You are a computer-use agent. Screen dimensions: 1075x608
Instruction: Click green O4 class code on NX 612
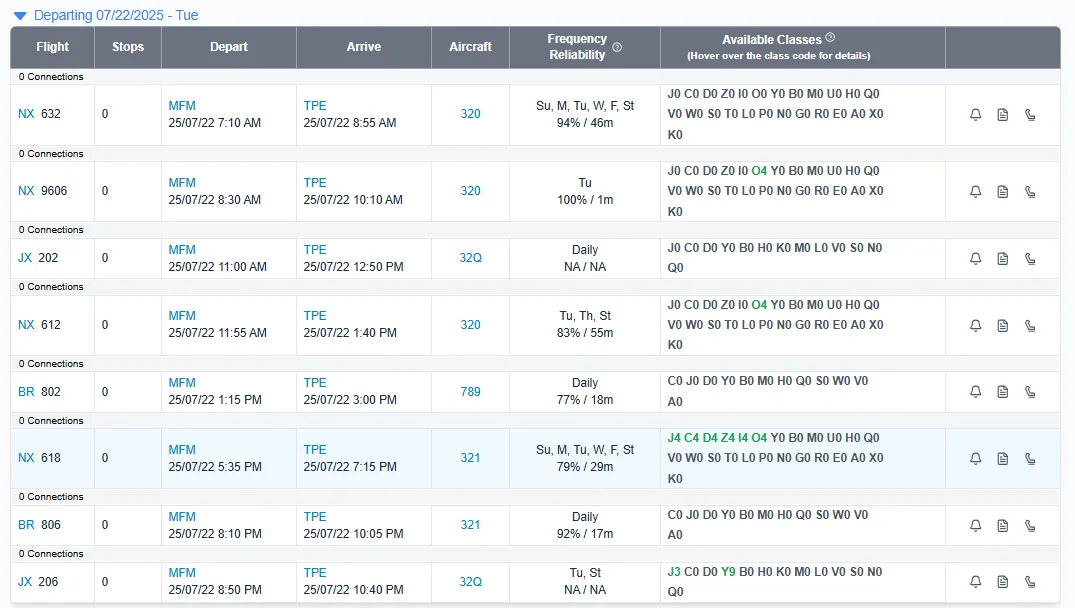(x=759, y=304)
